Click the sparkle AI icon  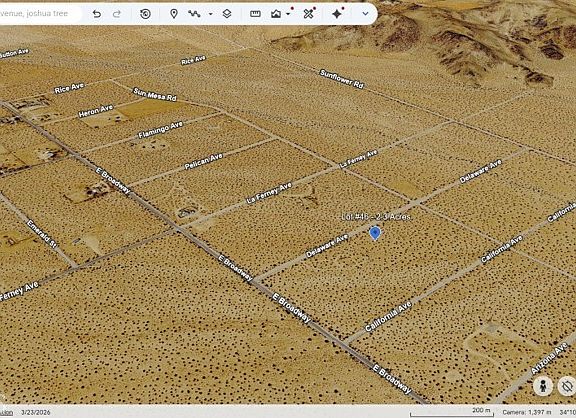point(337,14)
